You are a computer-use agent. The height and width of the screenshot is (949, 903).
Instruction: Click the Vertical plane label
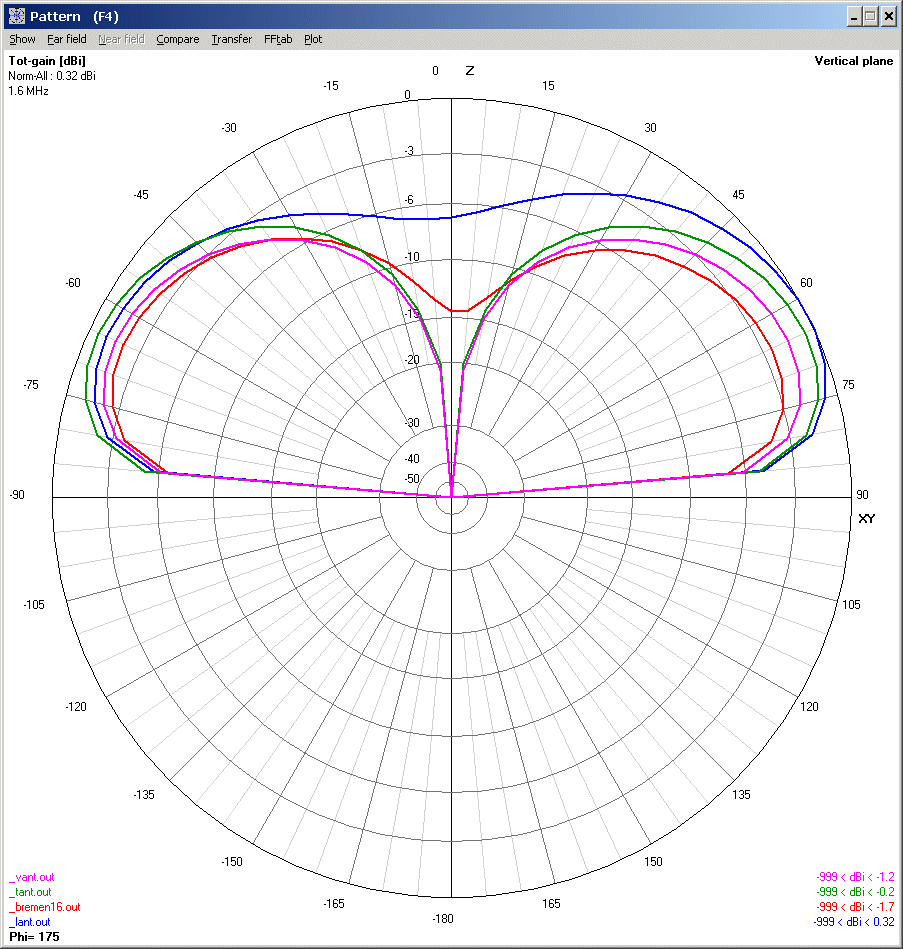(x=853, y=61)
